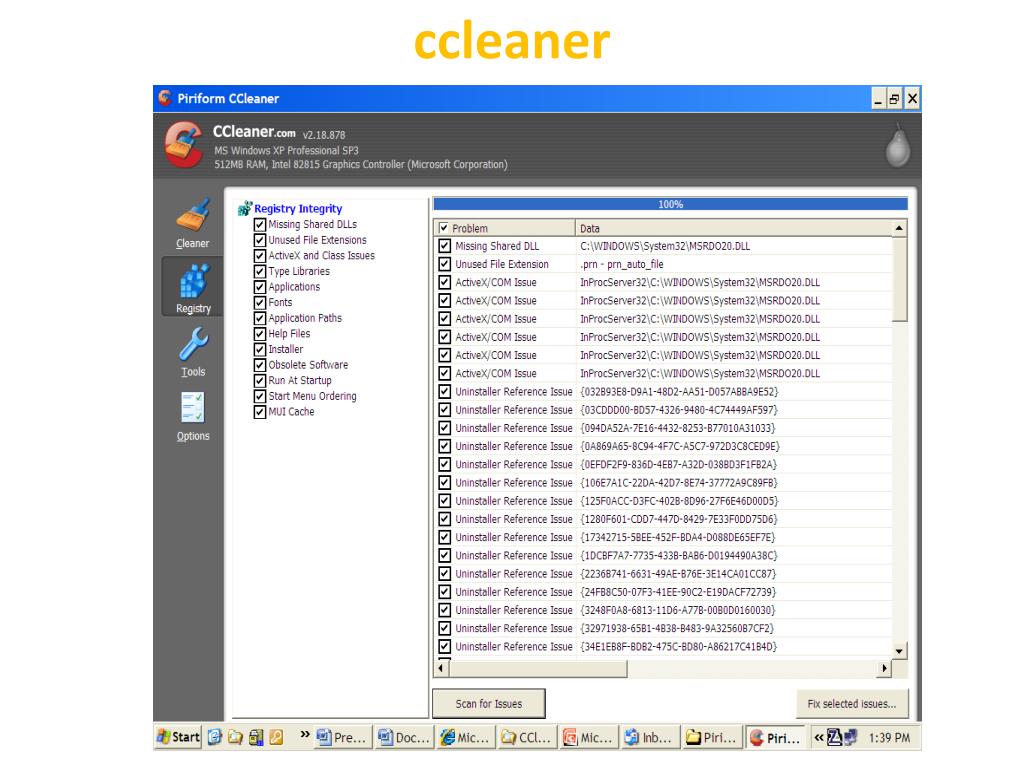Click the Registry Integrity cubes icon
The height and width of the screenshot is (768, 1024).
245,209
